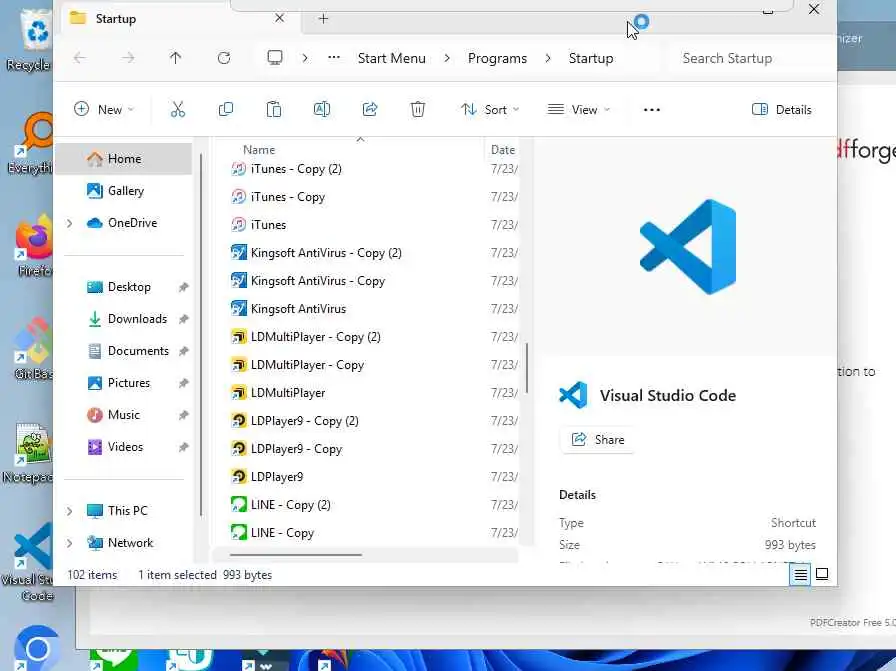Select the LINE - Copy shortcut
This screenshot has width=896, height=671.
[x=282, y=533]
